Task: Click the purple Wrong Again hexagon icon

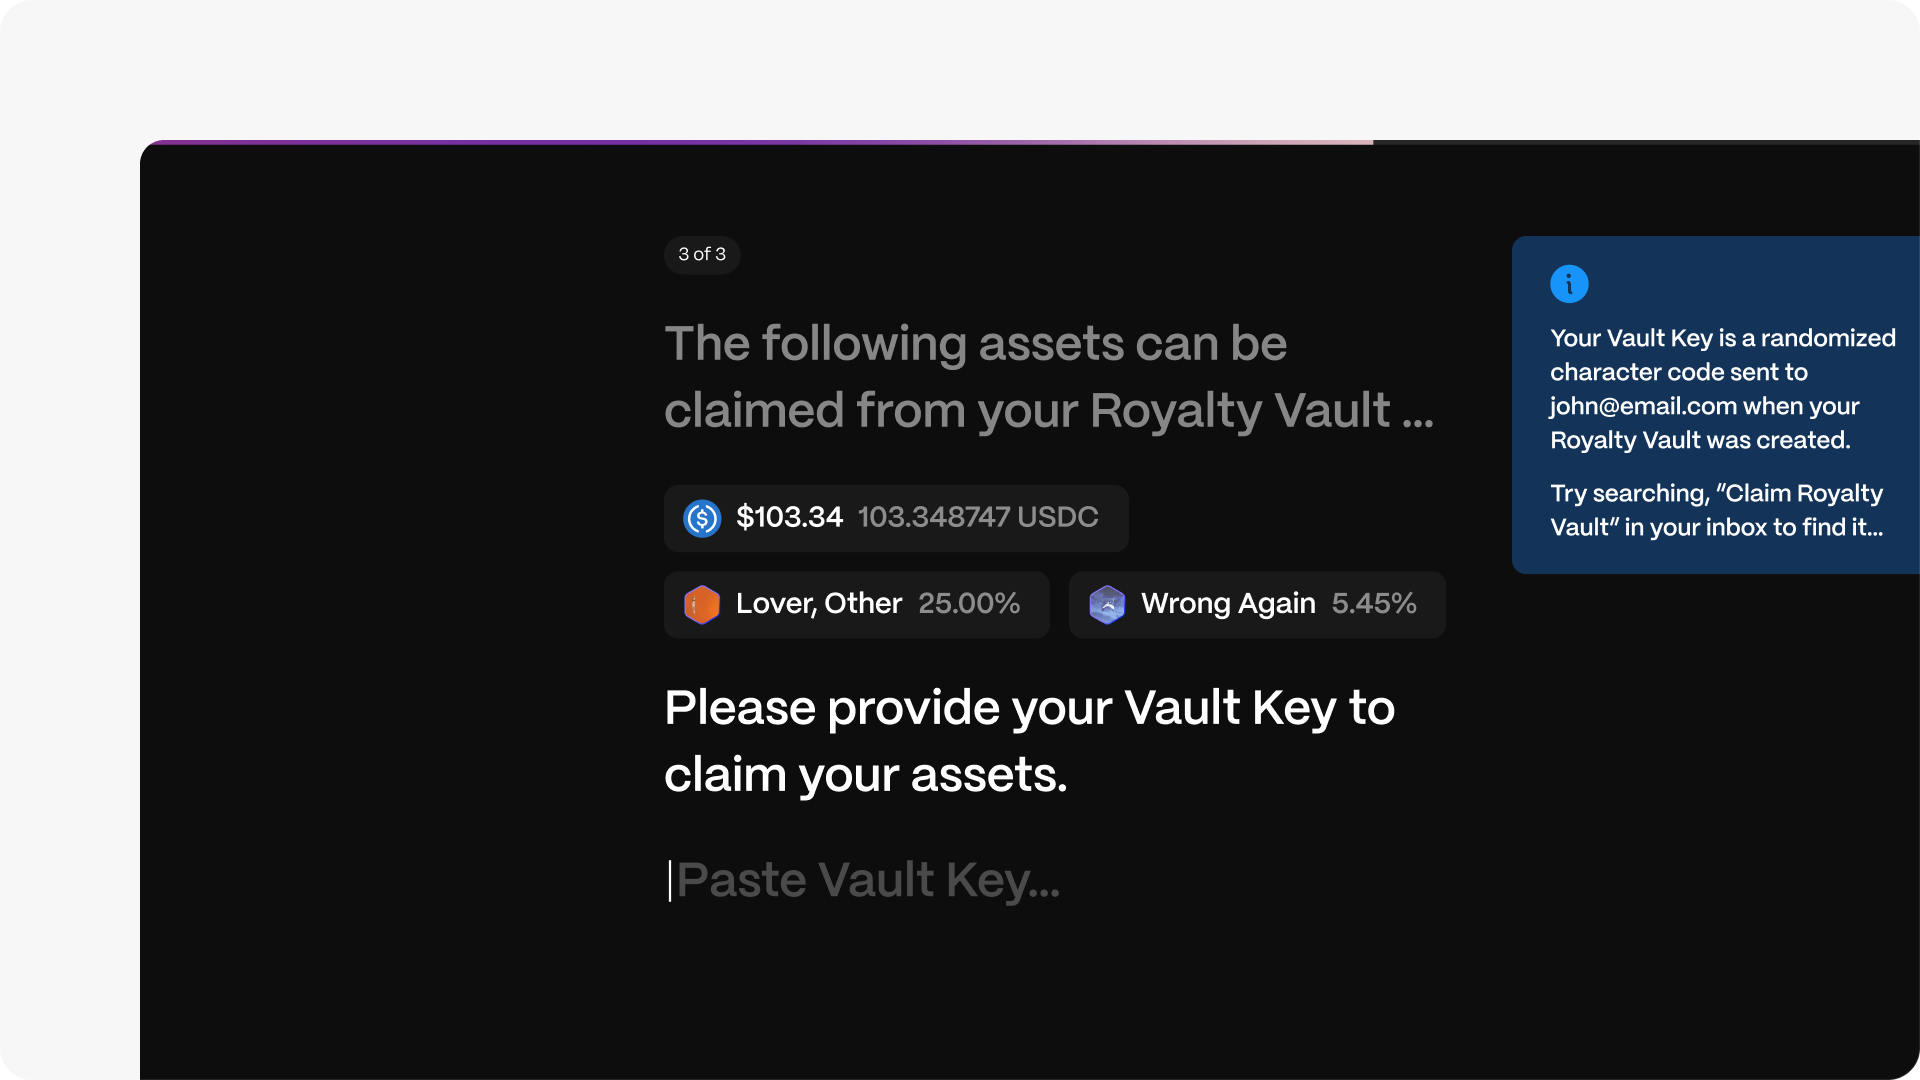Action: (1107, 604)
